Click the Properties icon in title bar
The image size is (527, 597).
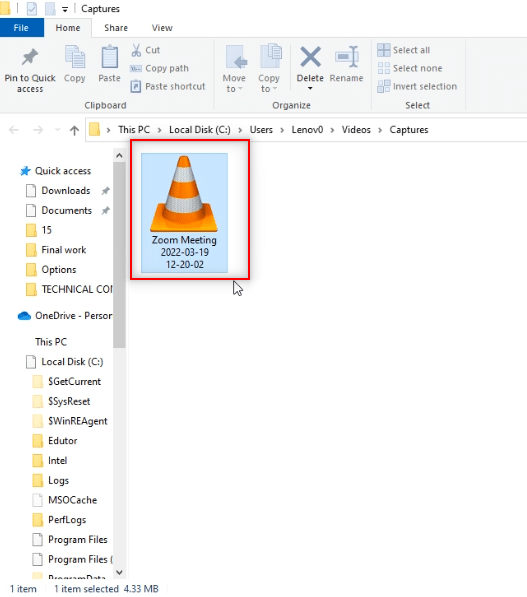point(32,9)
